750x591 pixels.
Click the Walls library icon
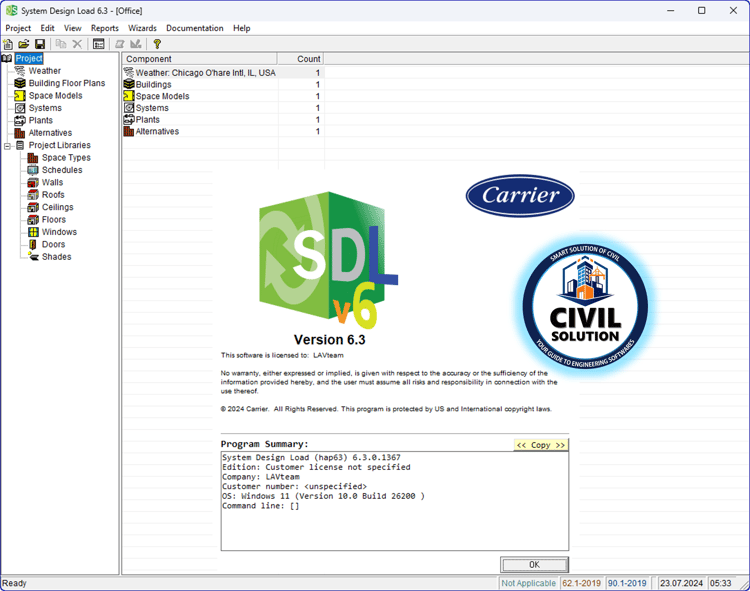33,183
